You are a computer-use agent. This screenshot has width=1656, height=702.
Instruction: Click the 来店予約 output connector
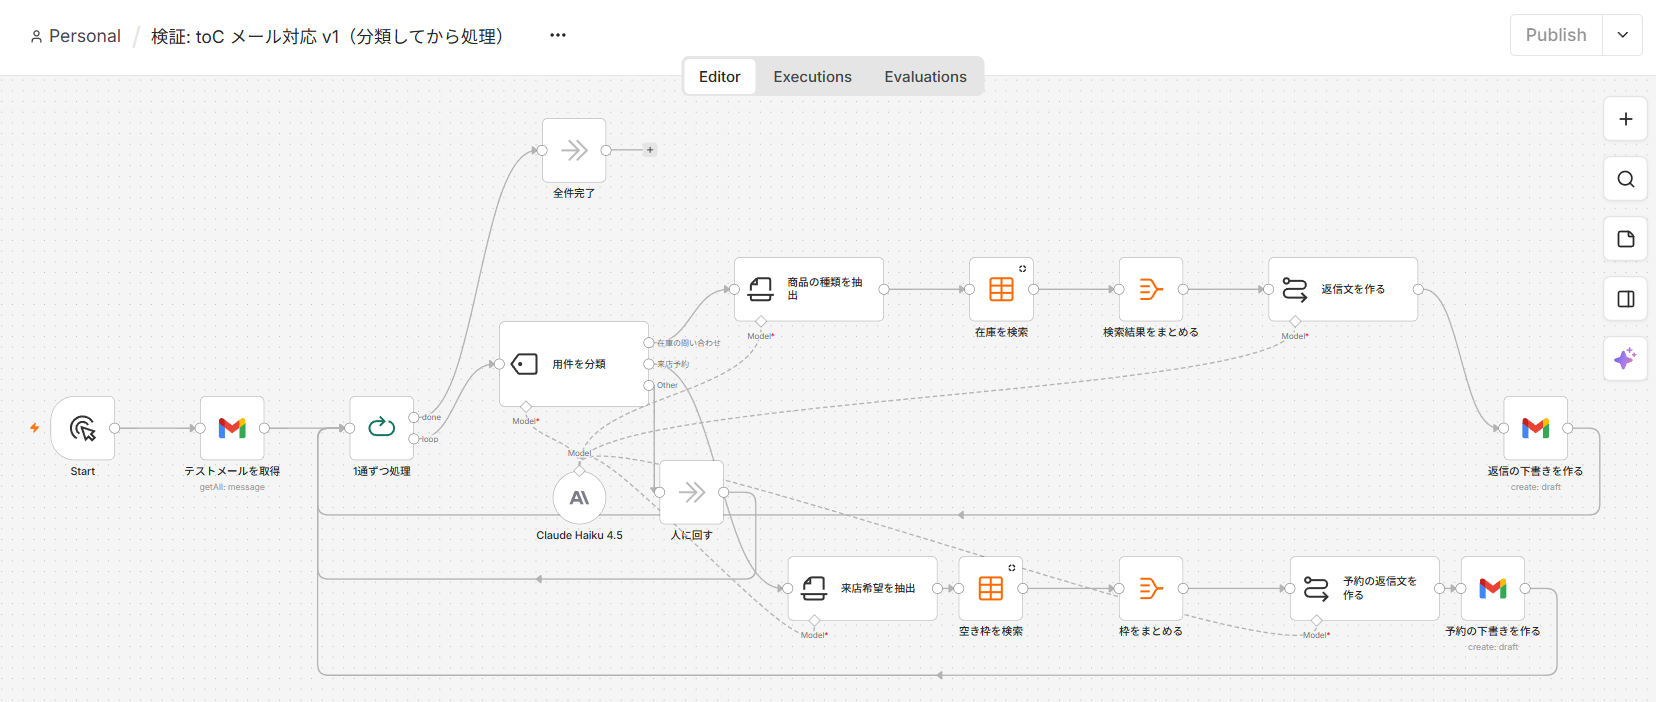[x=649, y=364]
